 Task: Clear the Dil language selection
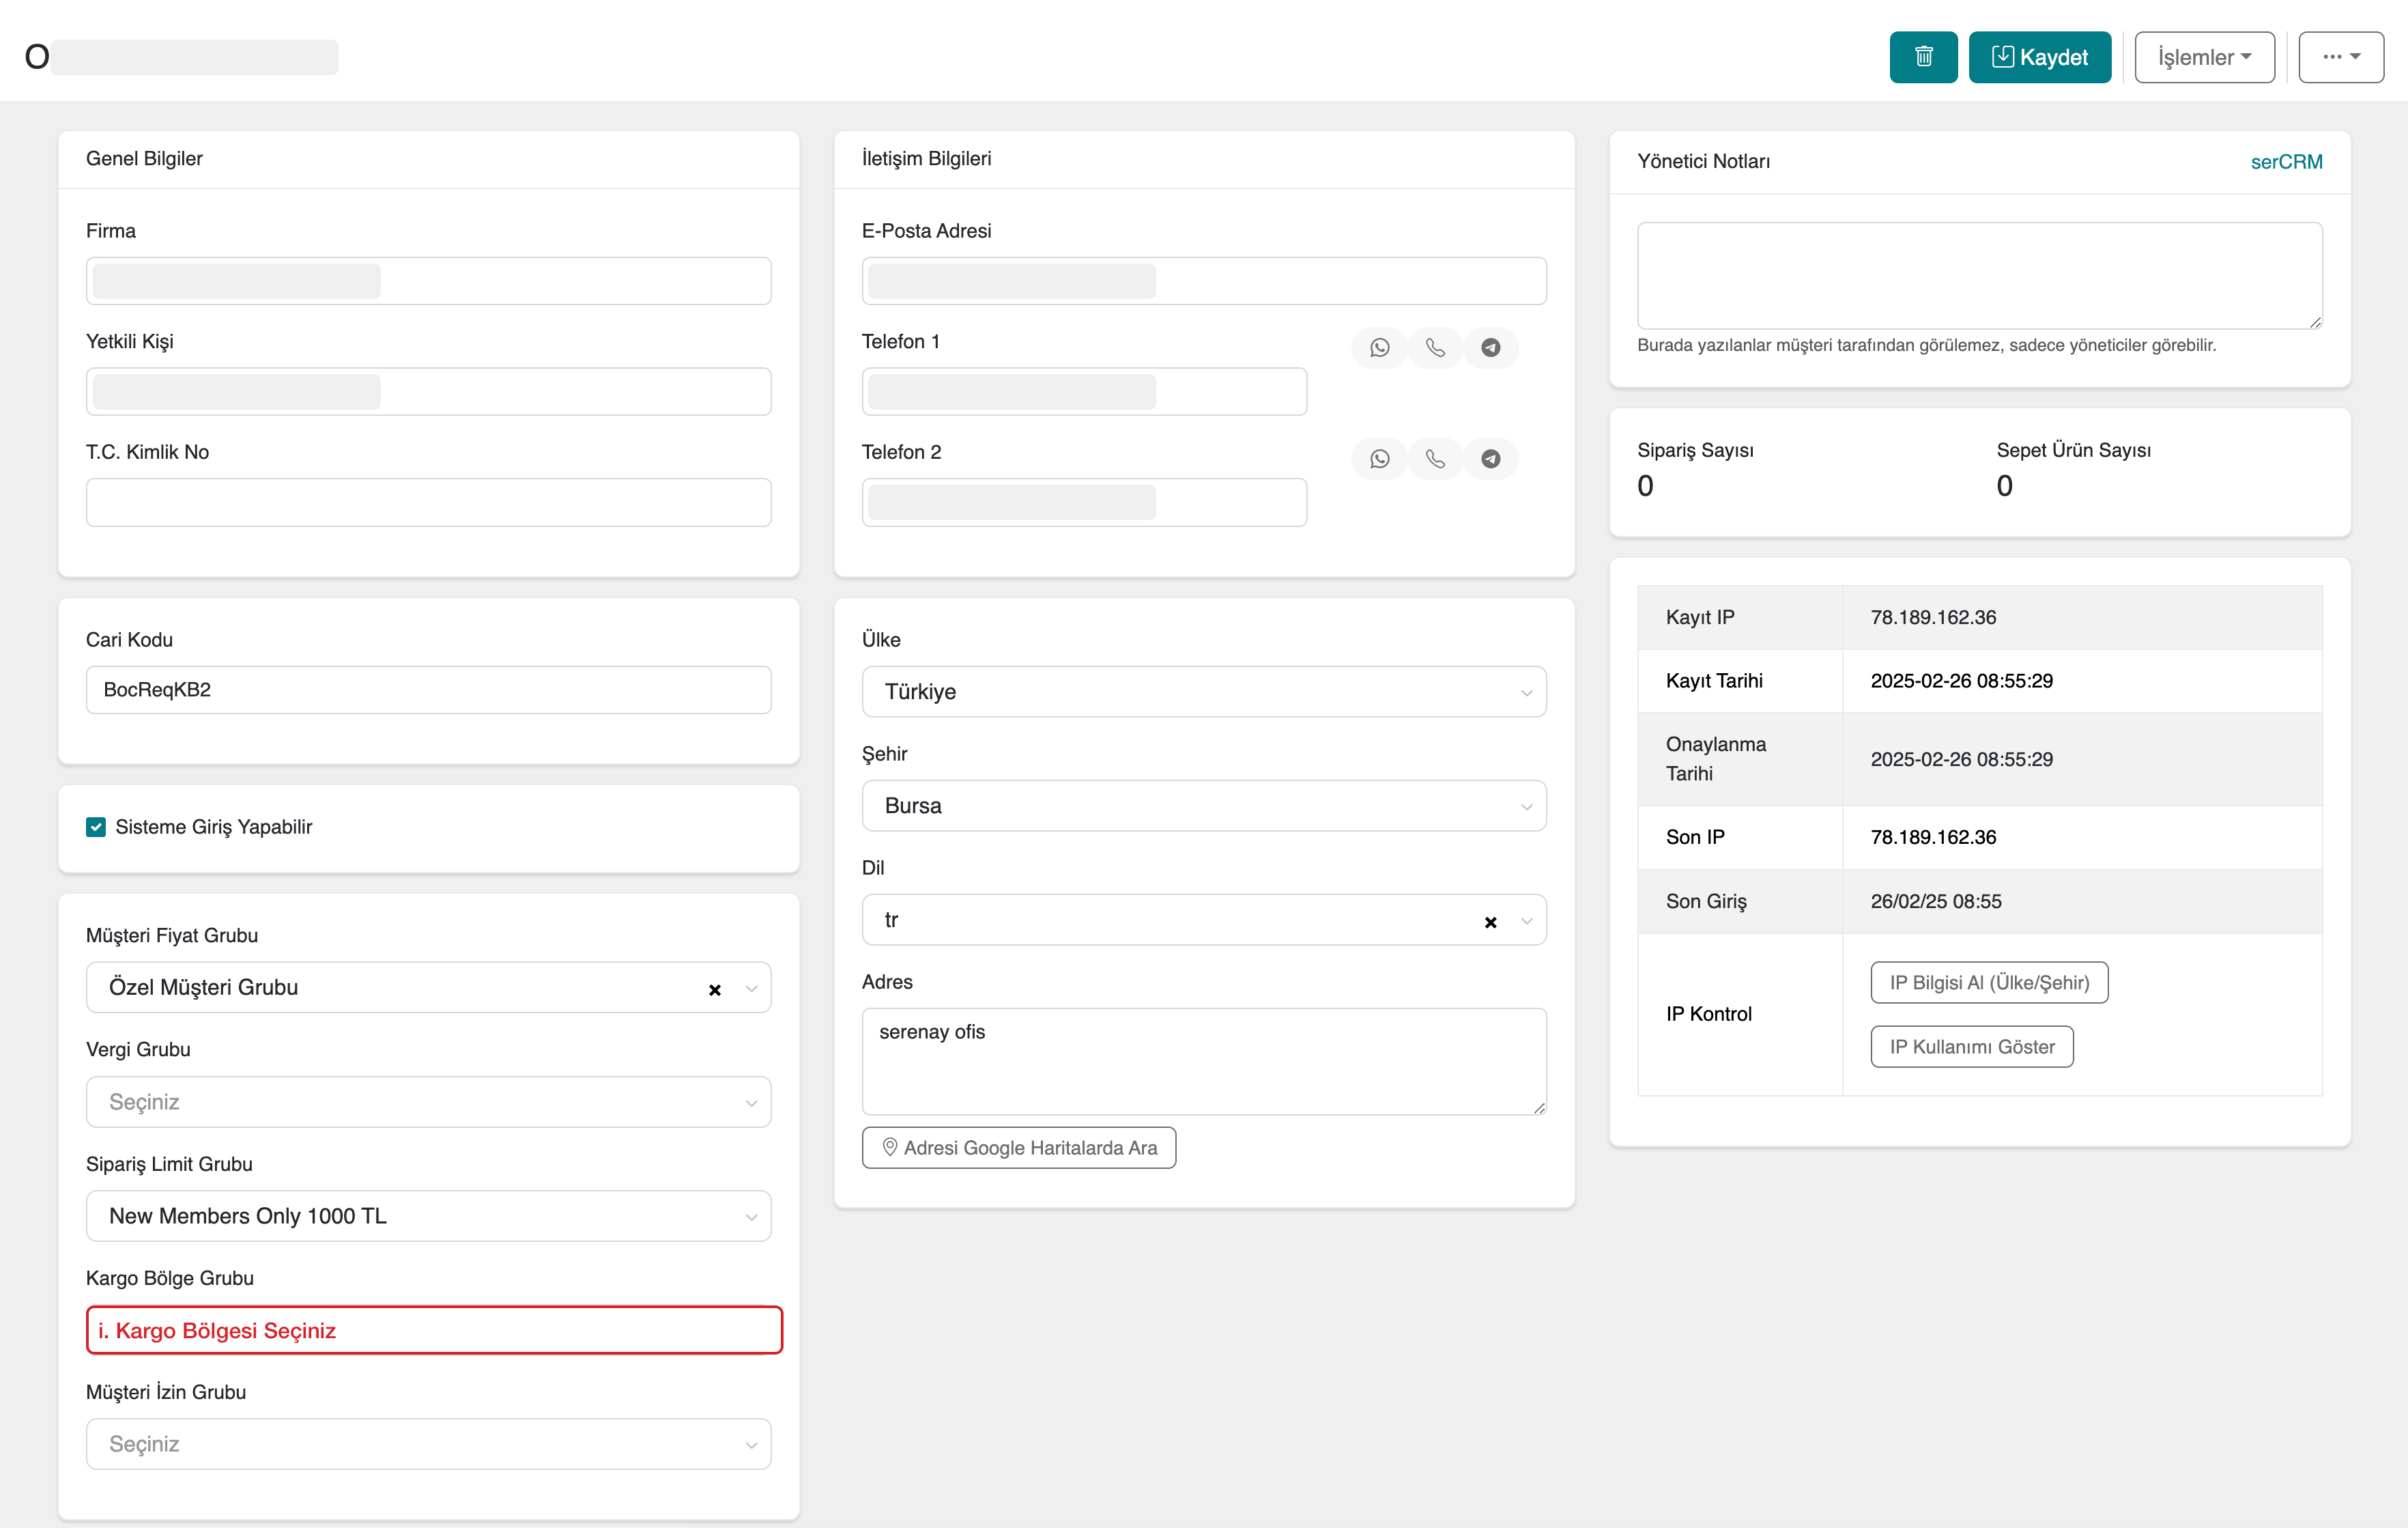1490,922
